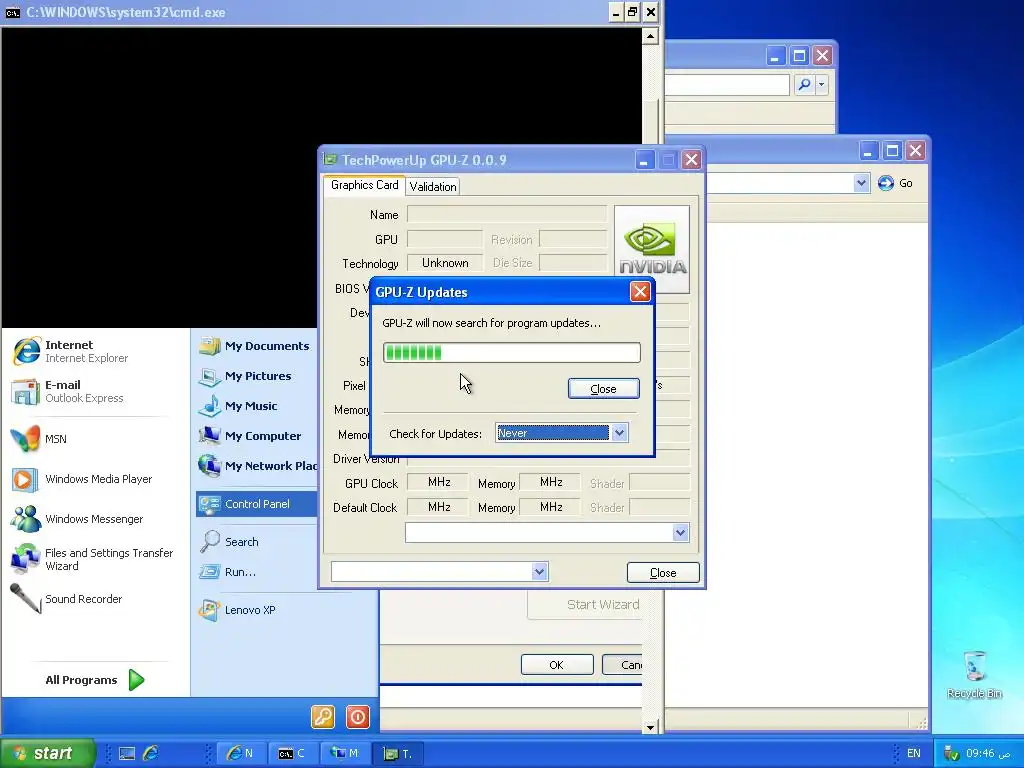
Task: Click the EN language indicator
Action: click(914, 753)
